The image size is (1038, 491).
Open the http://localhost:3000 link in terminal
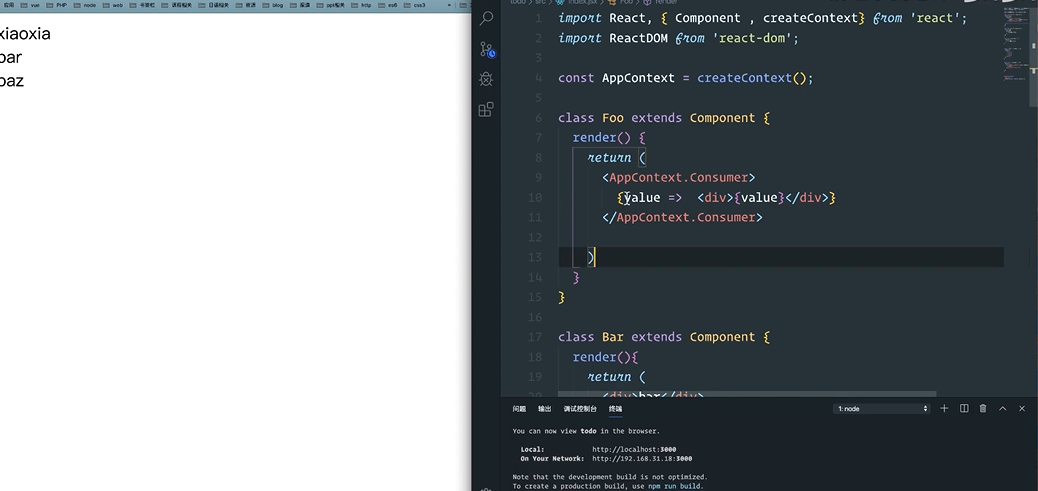[634, 449]
